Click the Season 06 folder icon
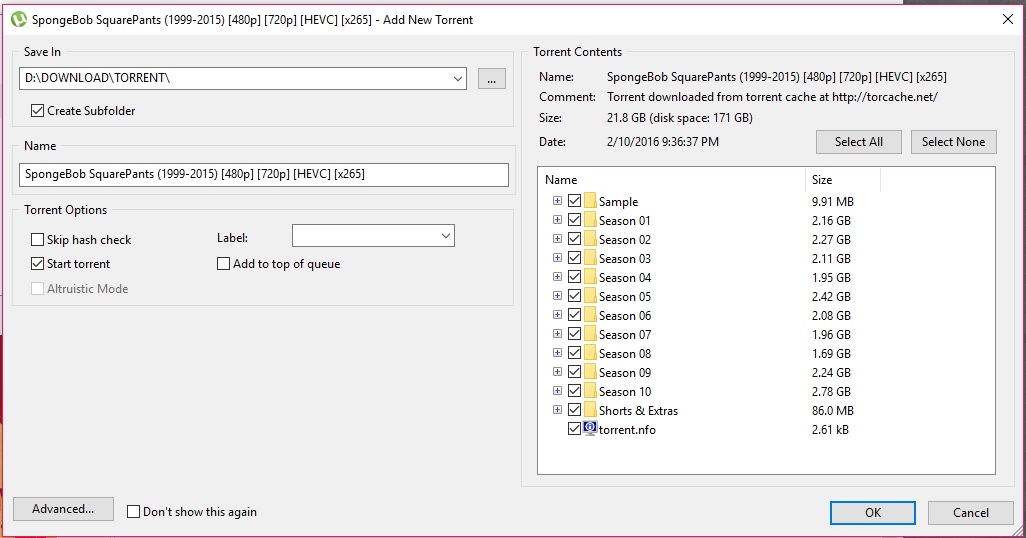The image size is (1026, 538). coord(590,315)
